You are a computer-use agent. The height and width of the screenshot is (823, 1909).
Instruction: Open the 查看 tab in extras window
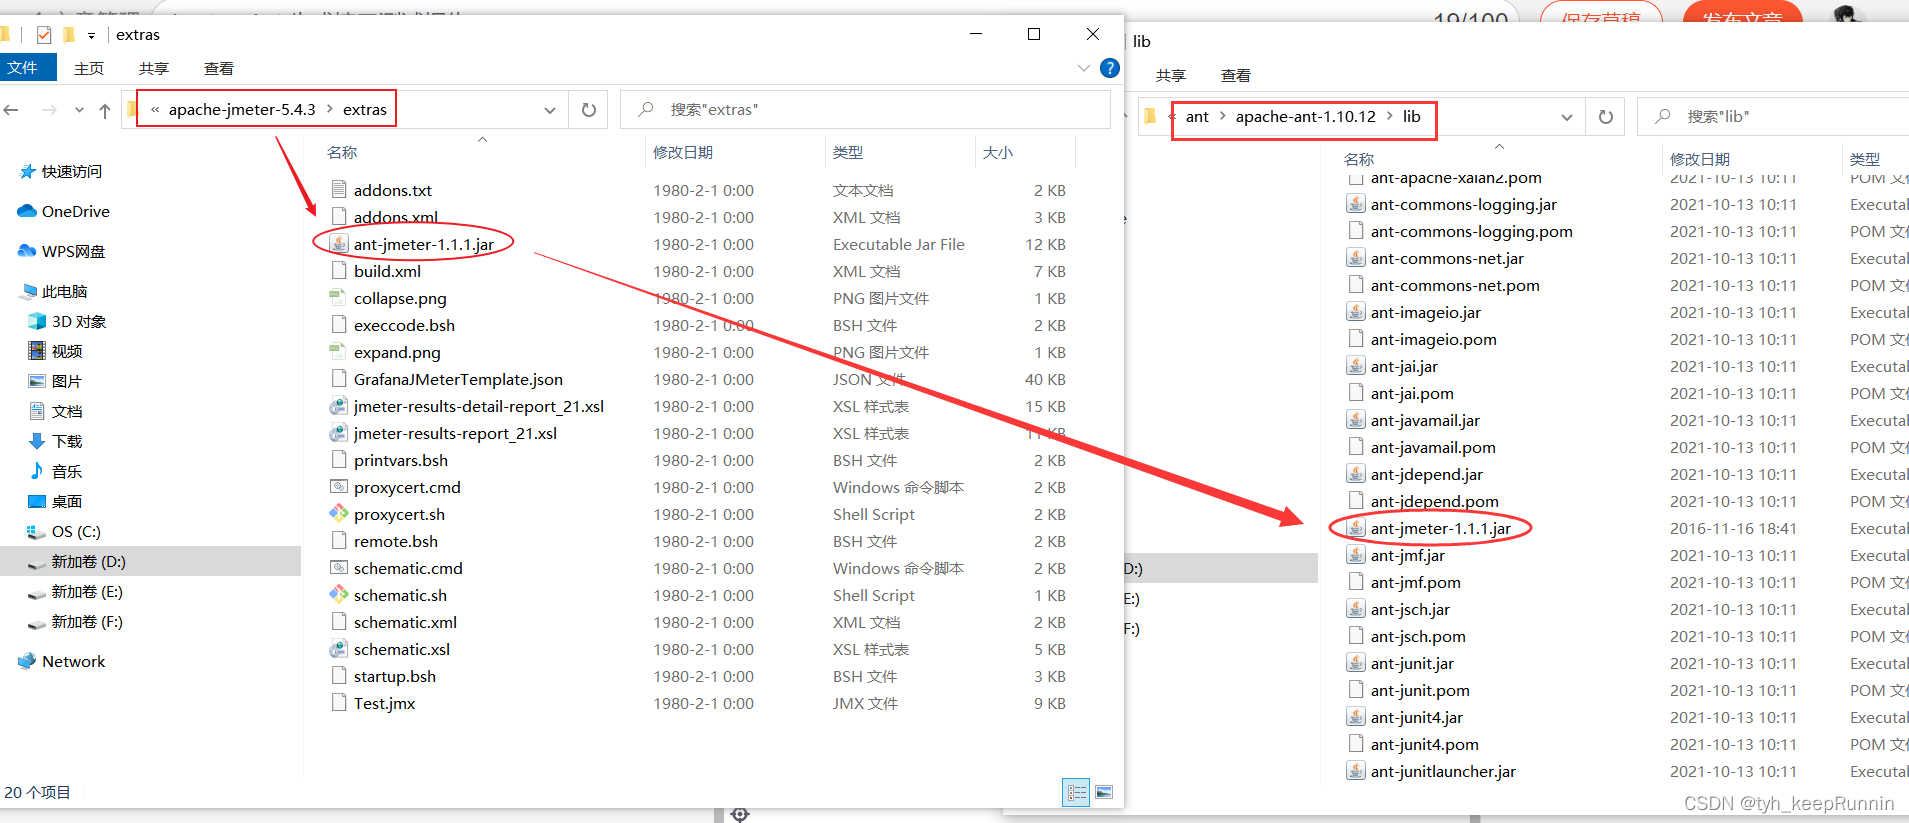pos(219,68)
